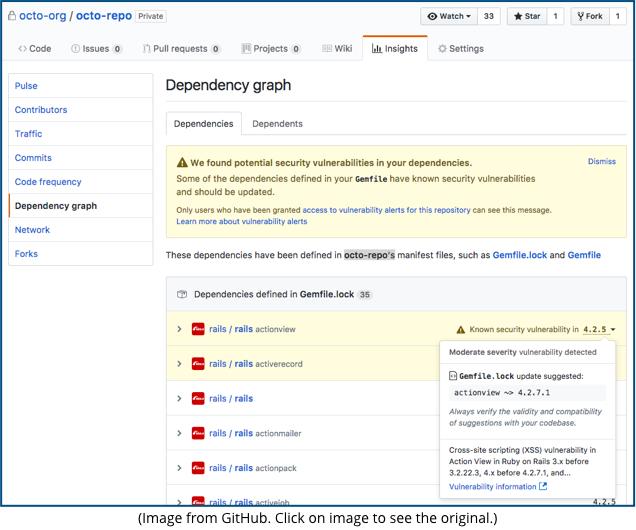Switch to the Wiki tab
The image size is (636, 530).
coord(337,49)
